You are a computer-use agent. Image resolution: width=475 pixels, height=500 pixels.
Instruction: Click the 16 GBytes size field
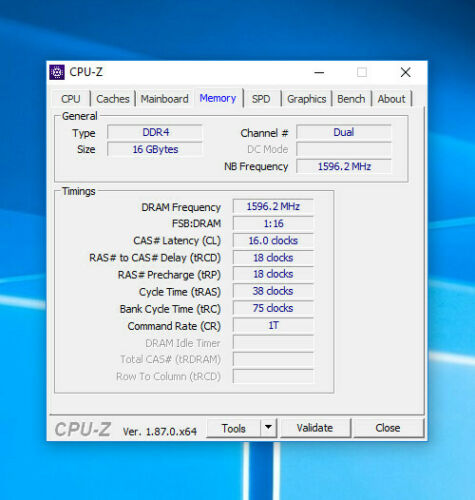155,149
